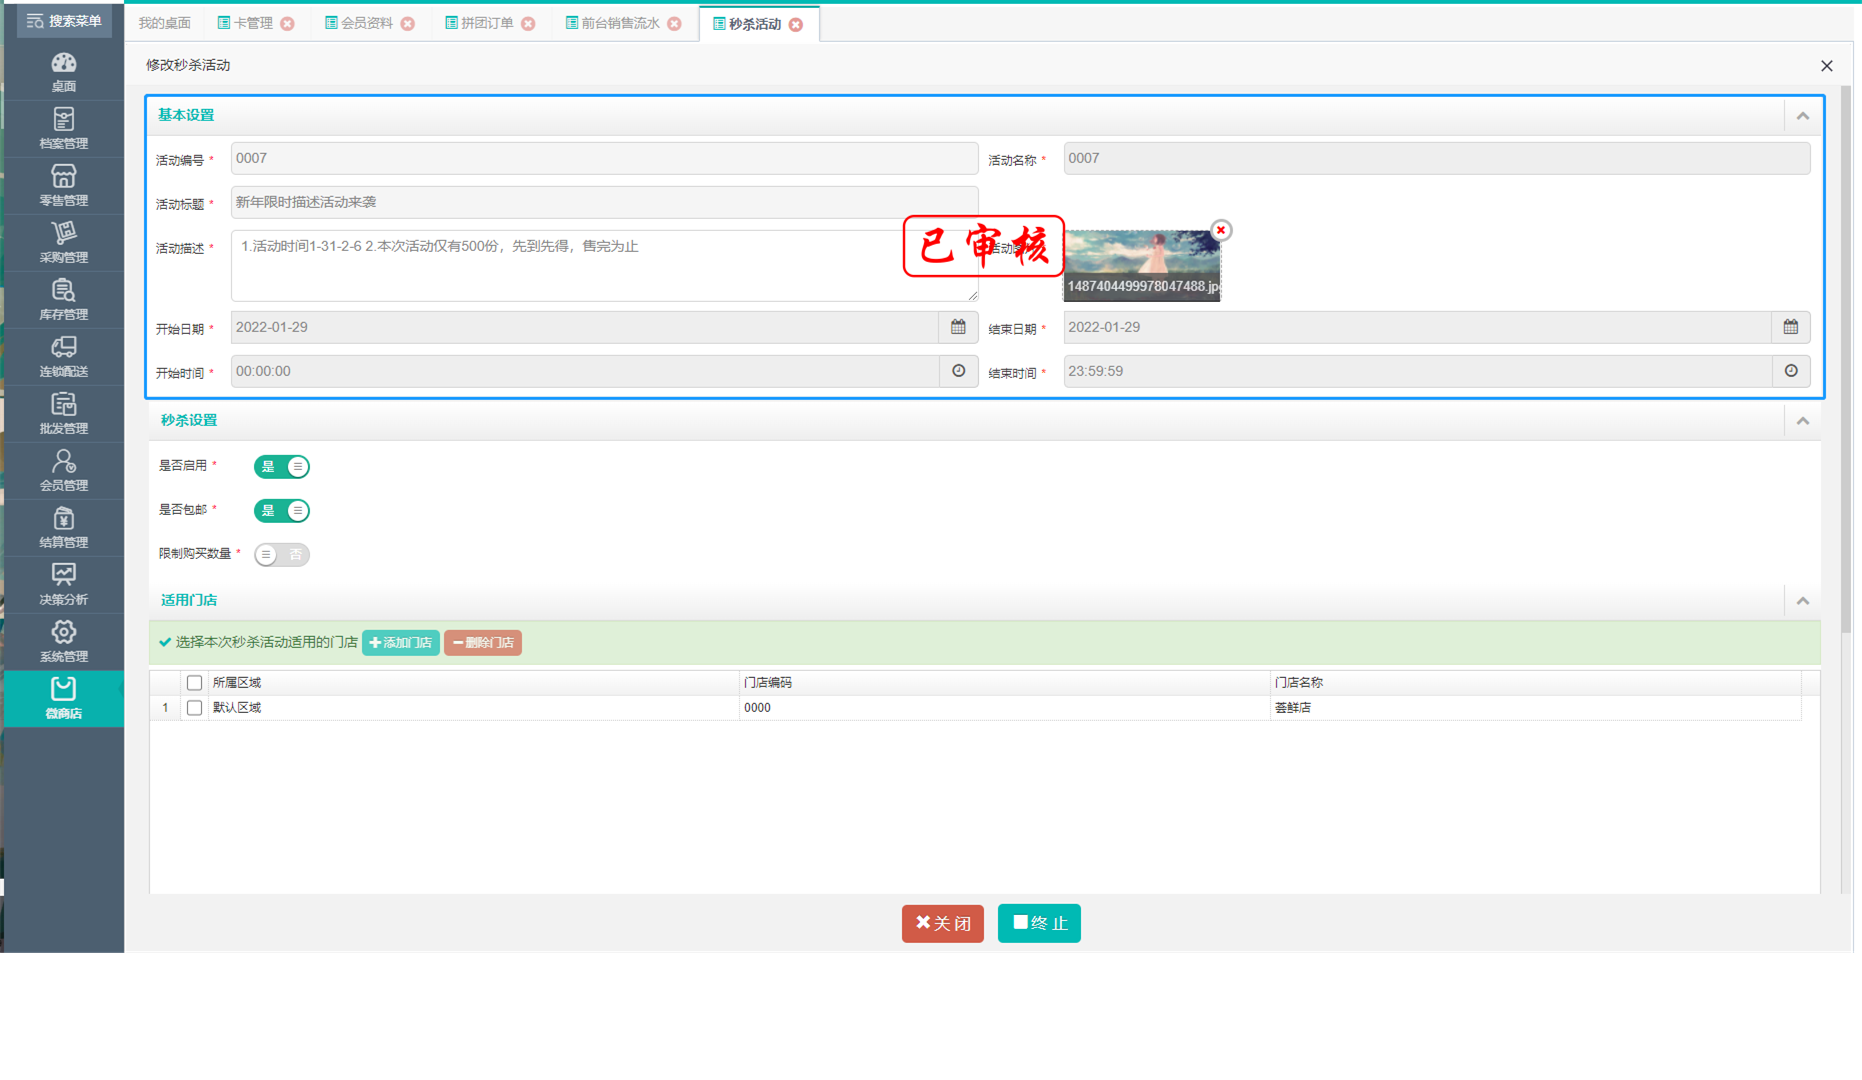This screenshot has width=1862, height=1080.
Task: Open 决策分析 in the sidebar
Action: click(x=63, y=584)
